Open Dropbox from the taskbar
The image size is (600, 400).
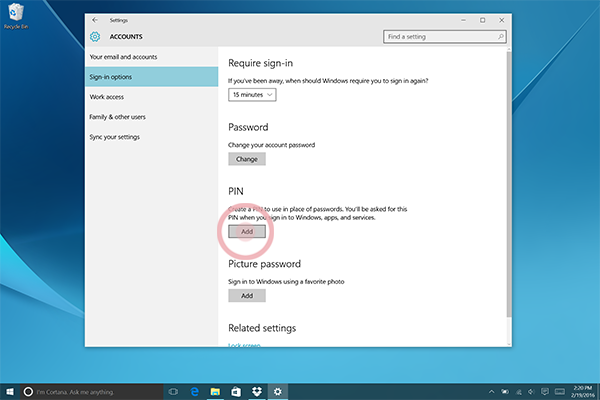tap(257, 392)
